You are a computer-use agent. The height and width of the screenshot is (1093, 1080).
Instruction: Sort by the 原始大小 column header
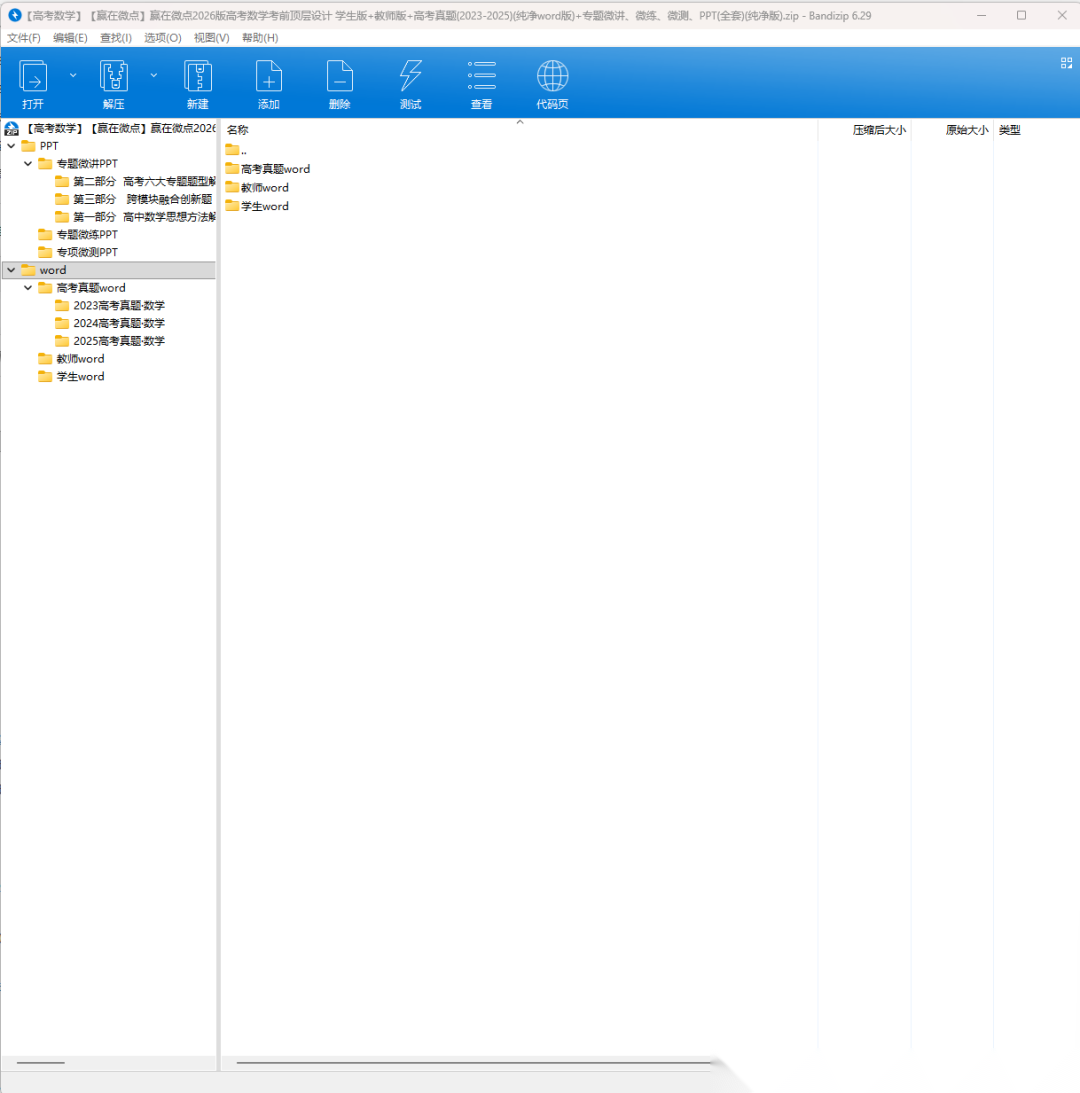point(966,130)
